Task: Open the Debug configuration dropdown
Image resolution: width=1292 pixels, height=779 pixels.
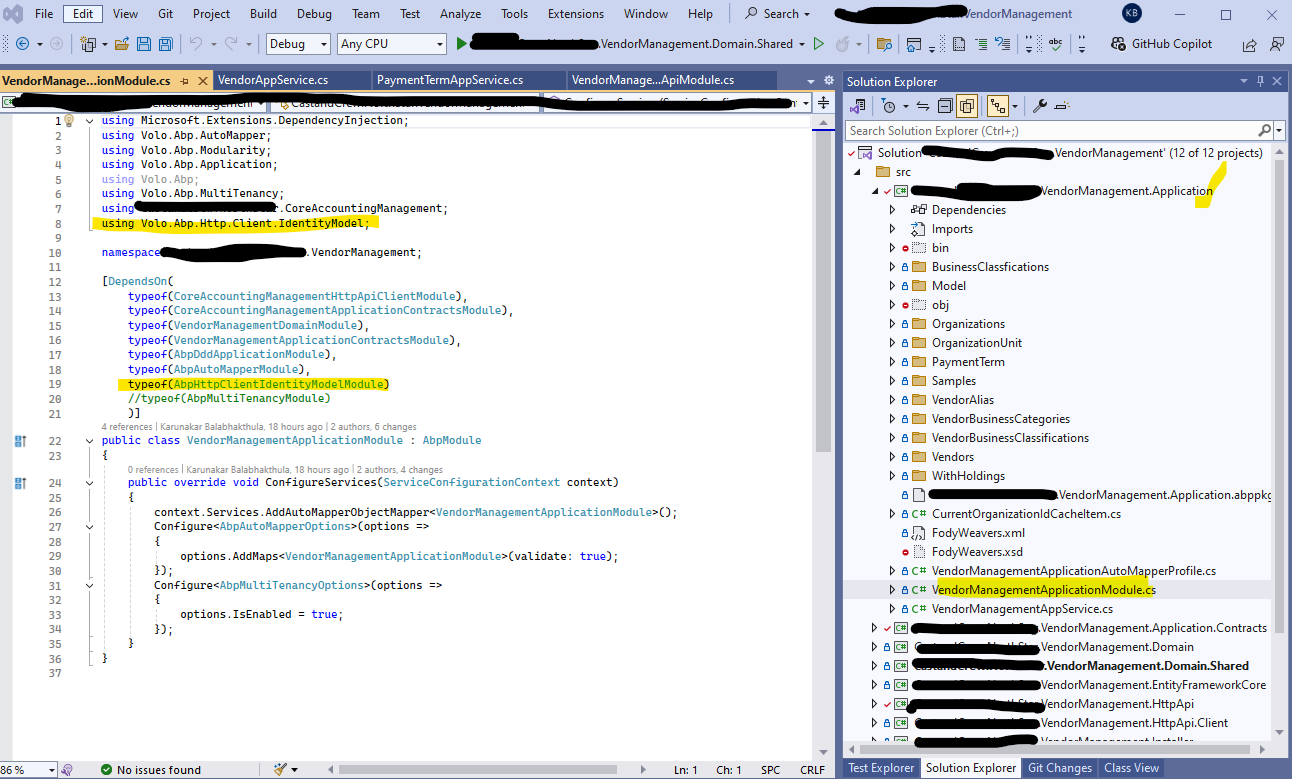Action: pyautogui.click(x=298, y=44)
